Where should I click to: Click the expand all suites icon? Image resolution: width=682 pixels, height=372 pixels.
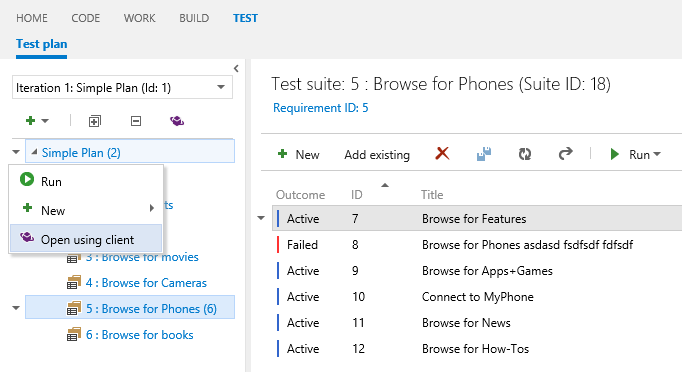94,121
